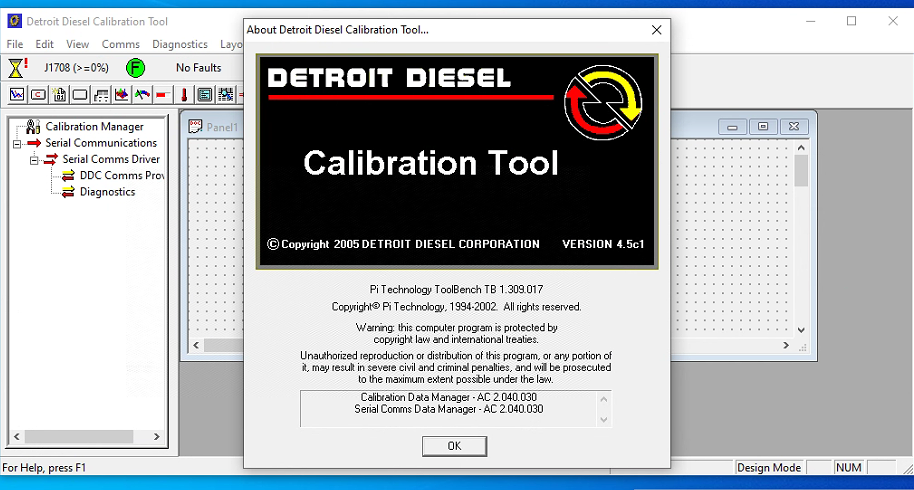
Task: Click 'Serial Comms Data Manager - AC 2.040.030' line
Action: click(448, 409)
